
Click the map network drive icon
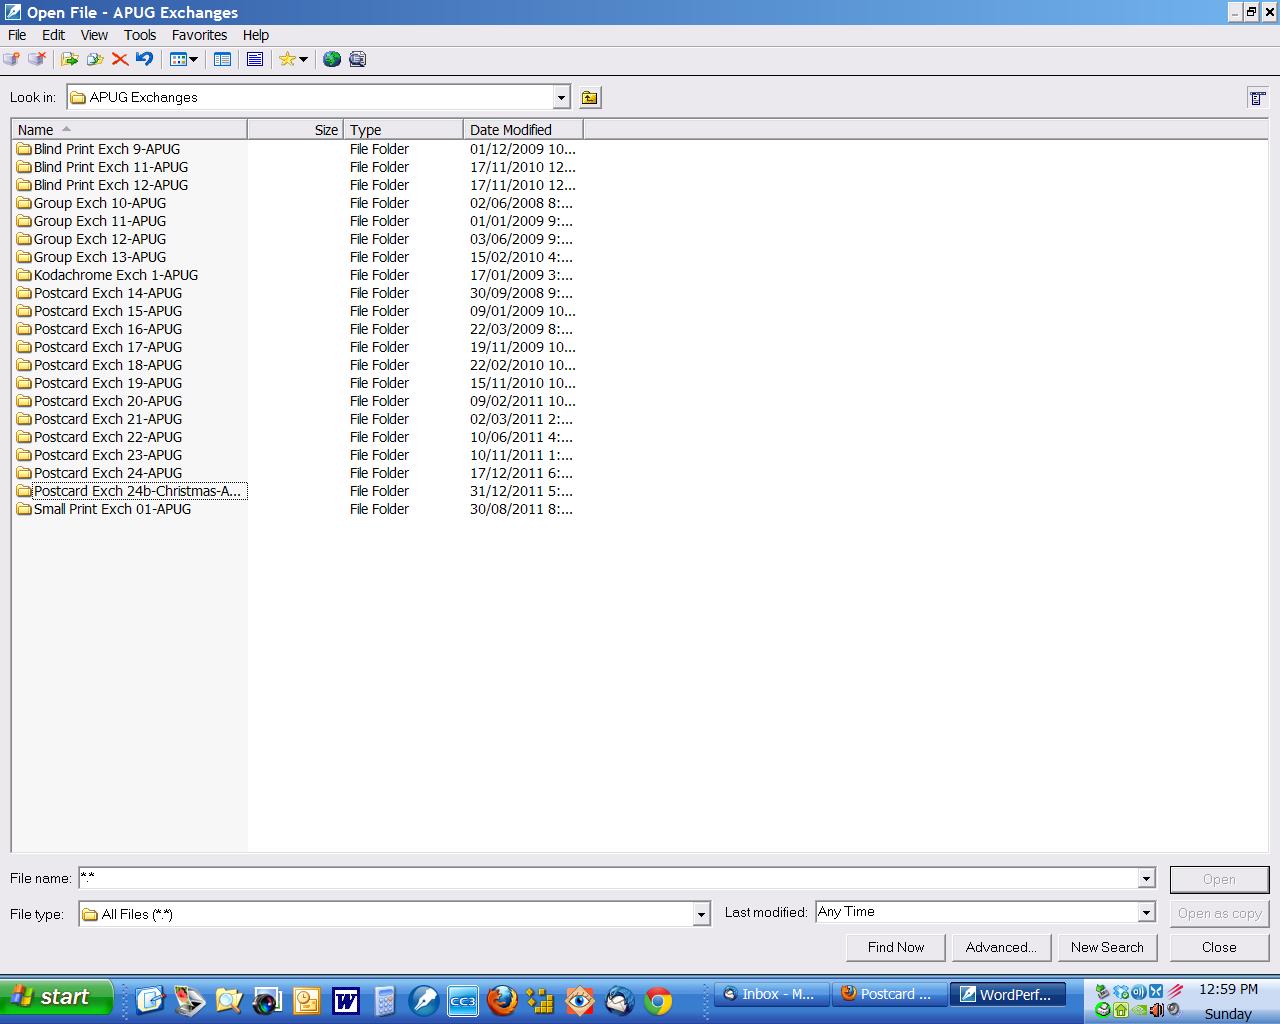[12, 59]
